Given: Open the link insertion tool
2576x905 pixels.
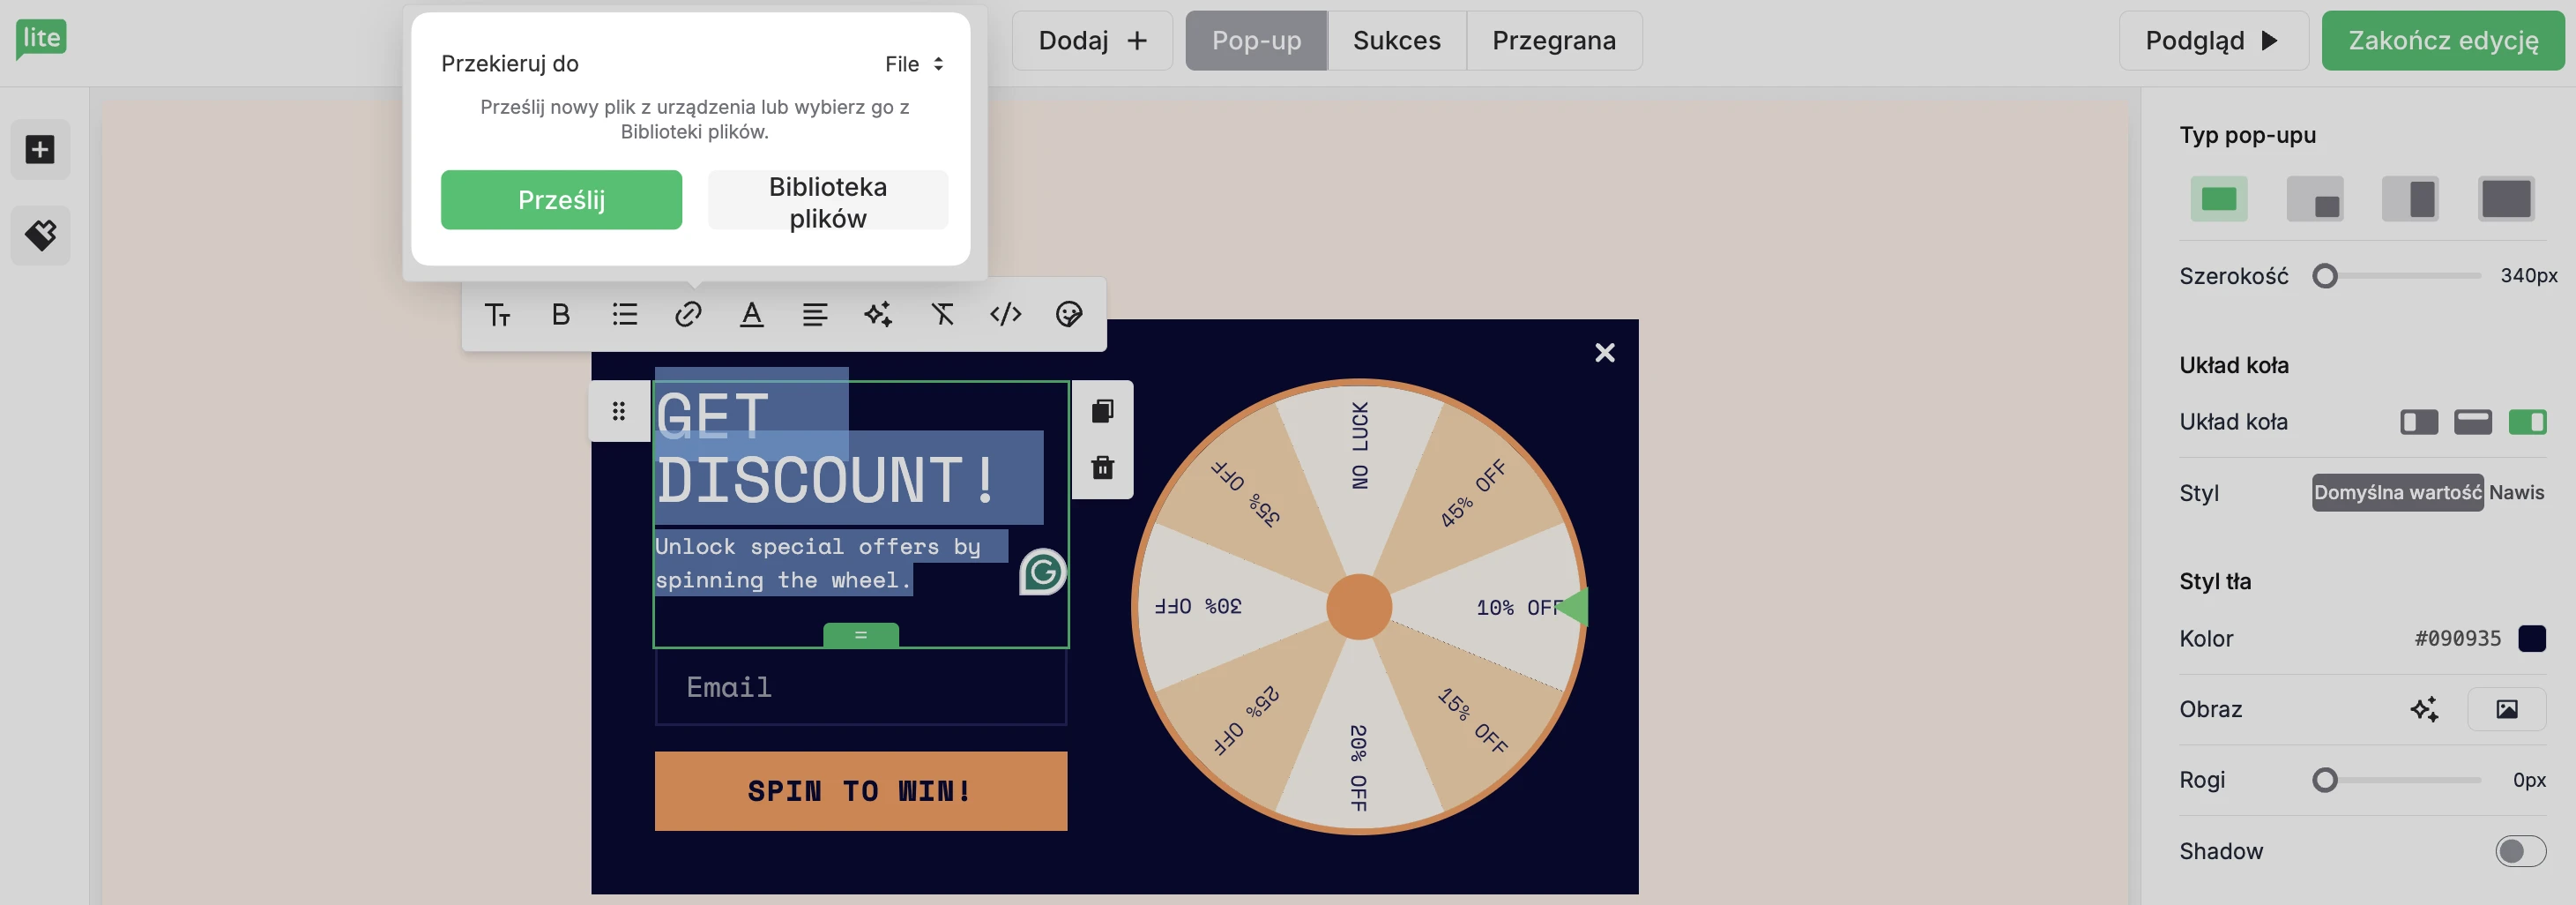Looking at the screenshot, I should (x=687, y=315).
